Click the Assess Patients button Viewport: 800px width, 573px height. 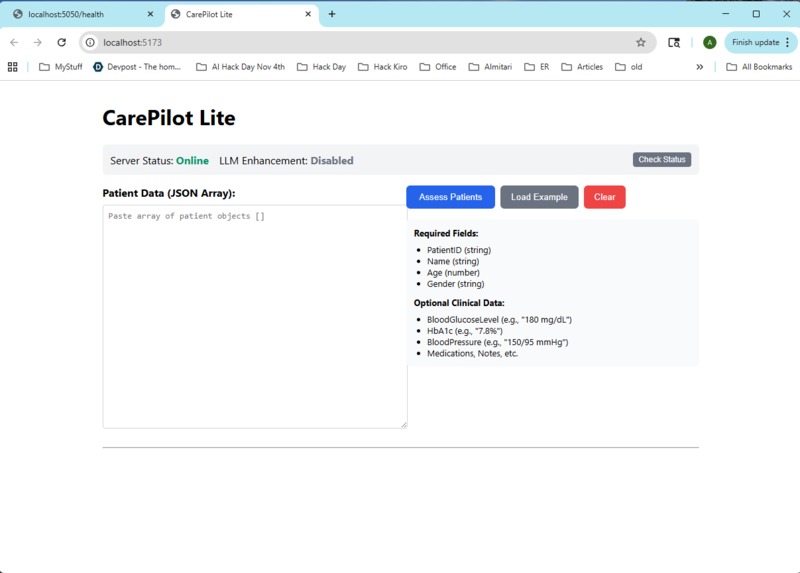pos(451,197)
